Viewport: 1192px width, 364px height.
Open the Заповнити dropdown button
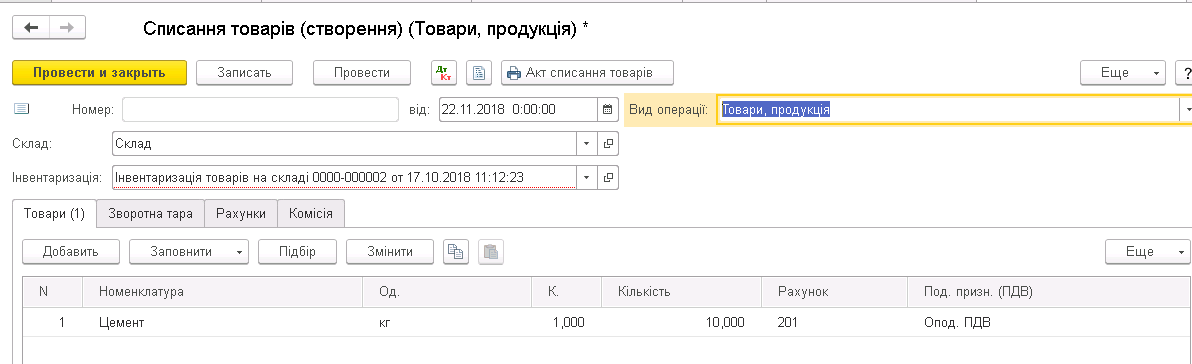[x=189, y=252]
